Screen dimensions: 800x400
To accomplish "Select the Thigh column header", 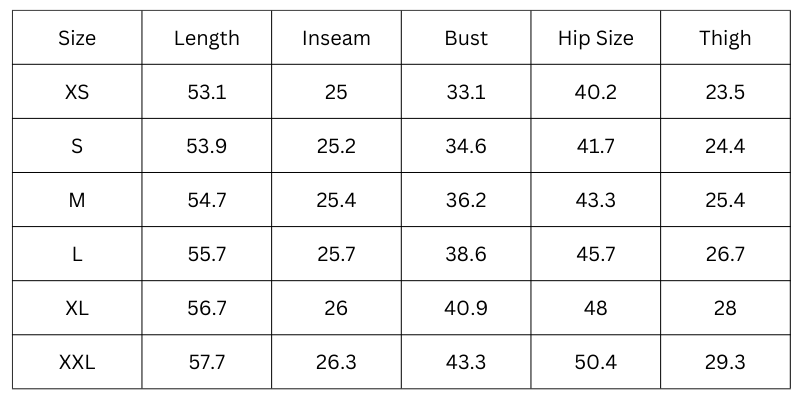I will (x=725, y=39).
